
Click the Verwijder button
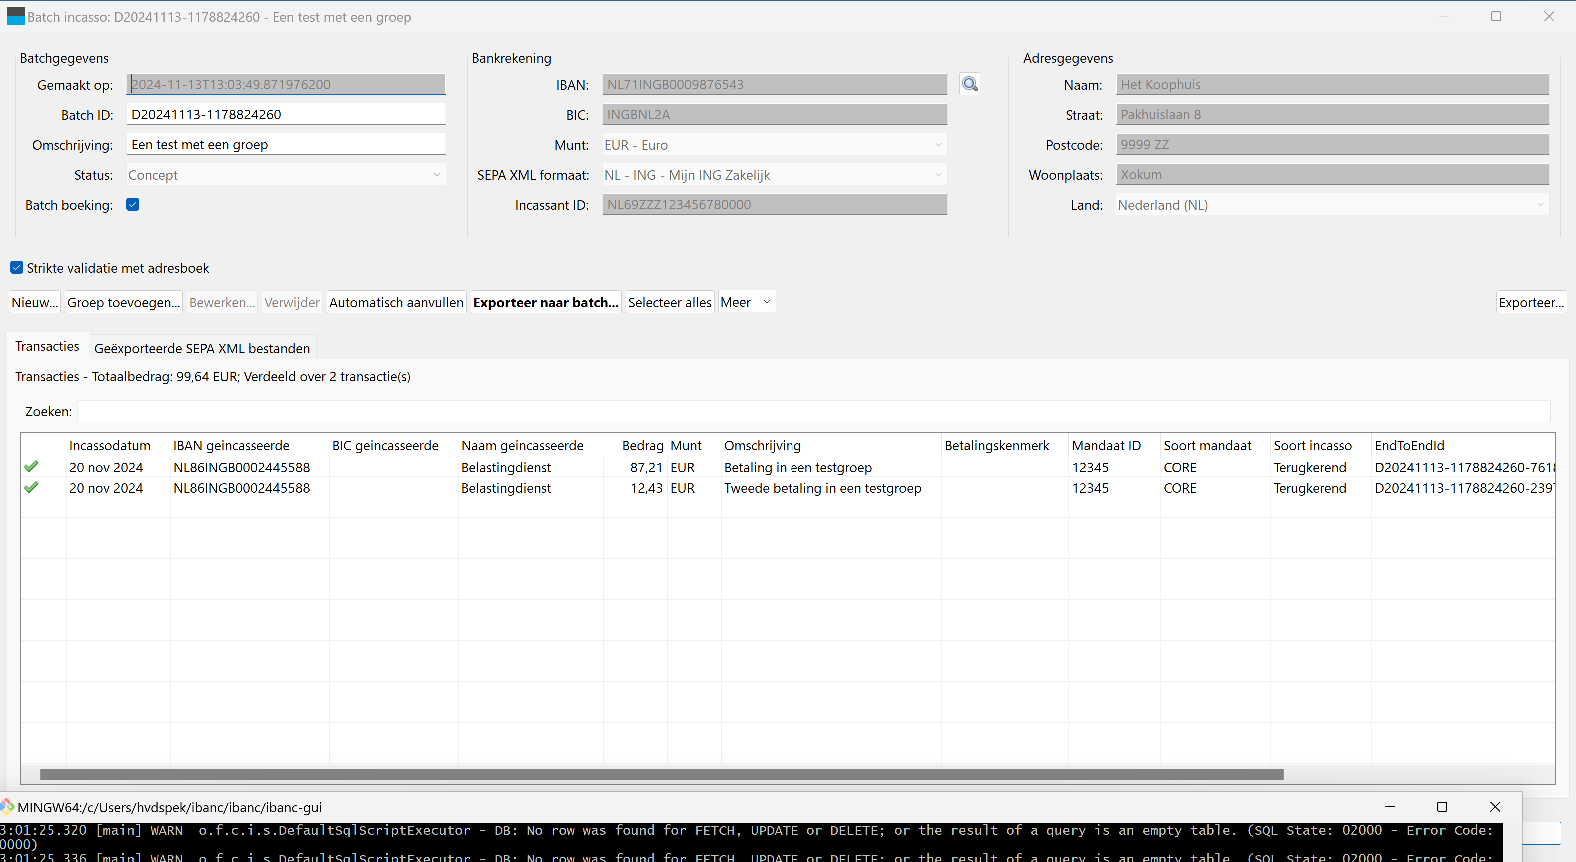click(x=292, y=302)
